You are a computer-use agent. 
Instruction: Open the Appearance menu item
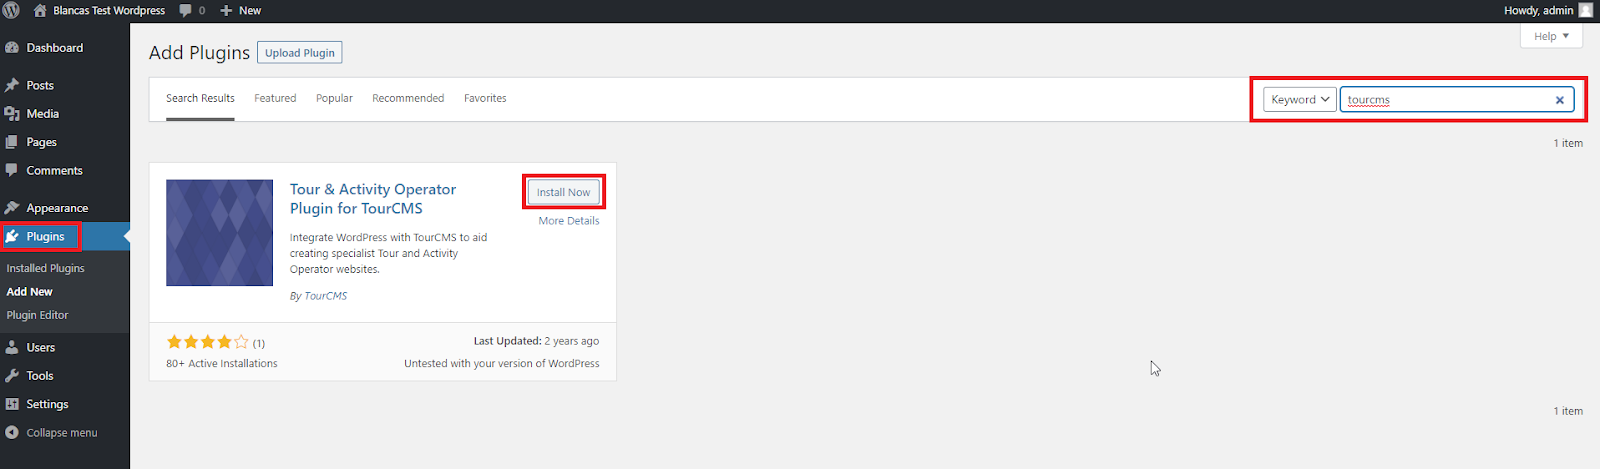pos(57,208)
